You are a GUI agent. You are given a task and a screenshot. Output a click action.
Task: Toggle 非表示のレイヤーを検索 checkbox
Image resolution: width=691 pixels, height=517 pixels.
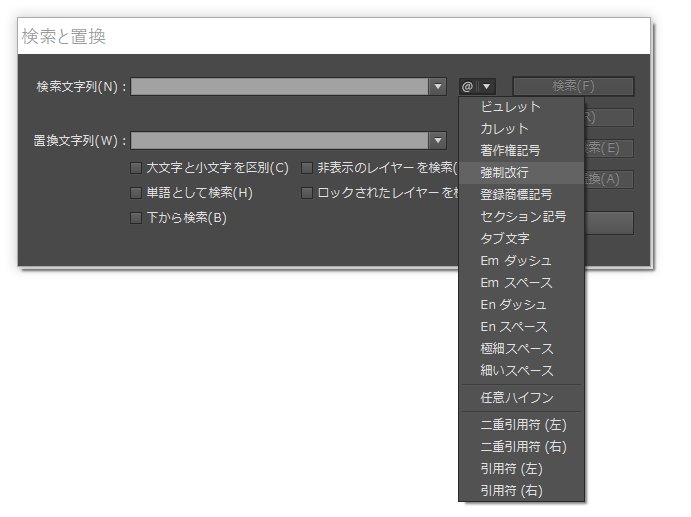(x=307, y=168)
